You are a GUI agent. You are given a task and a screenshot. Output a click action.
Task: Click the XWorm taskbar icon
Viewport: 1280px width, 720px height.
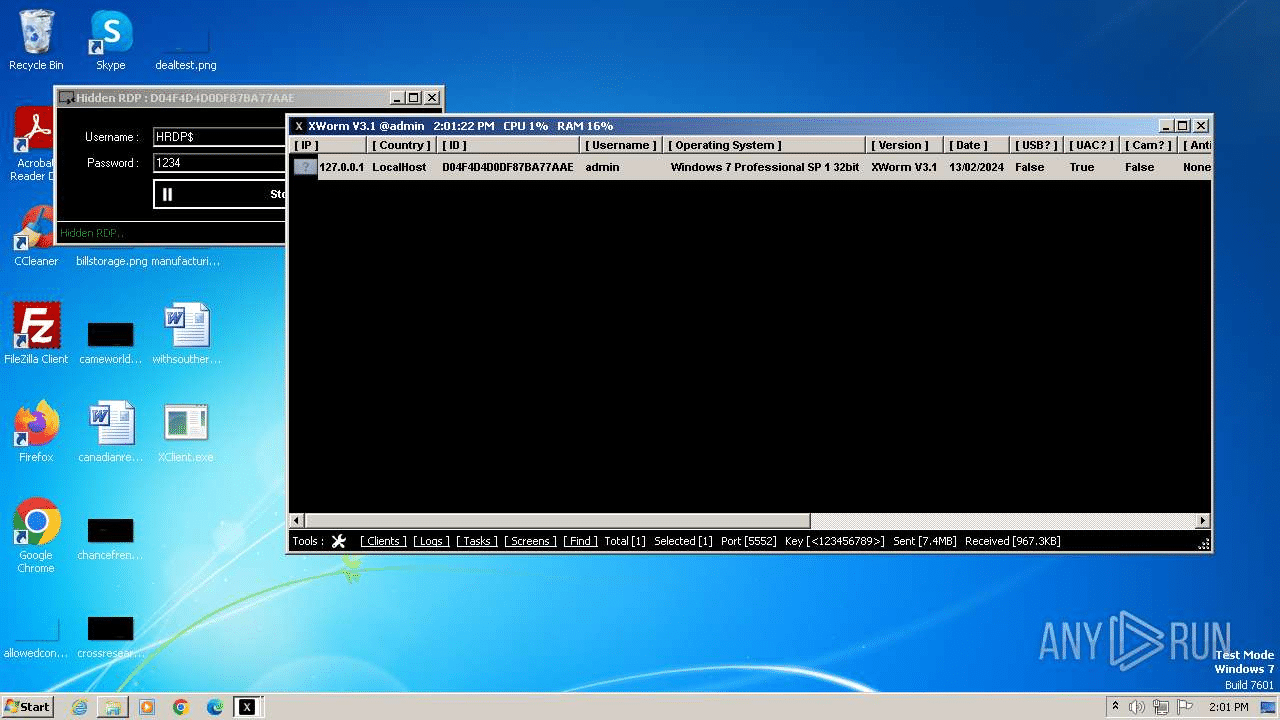246,707
